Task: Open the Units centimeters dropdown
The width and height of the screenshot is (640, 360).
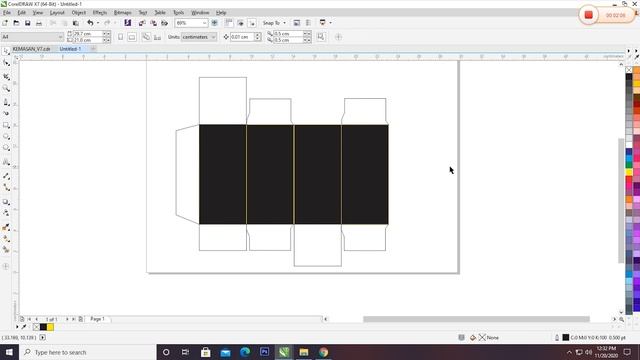Action: 213,37
